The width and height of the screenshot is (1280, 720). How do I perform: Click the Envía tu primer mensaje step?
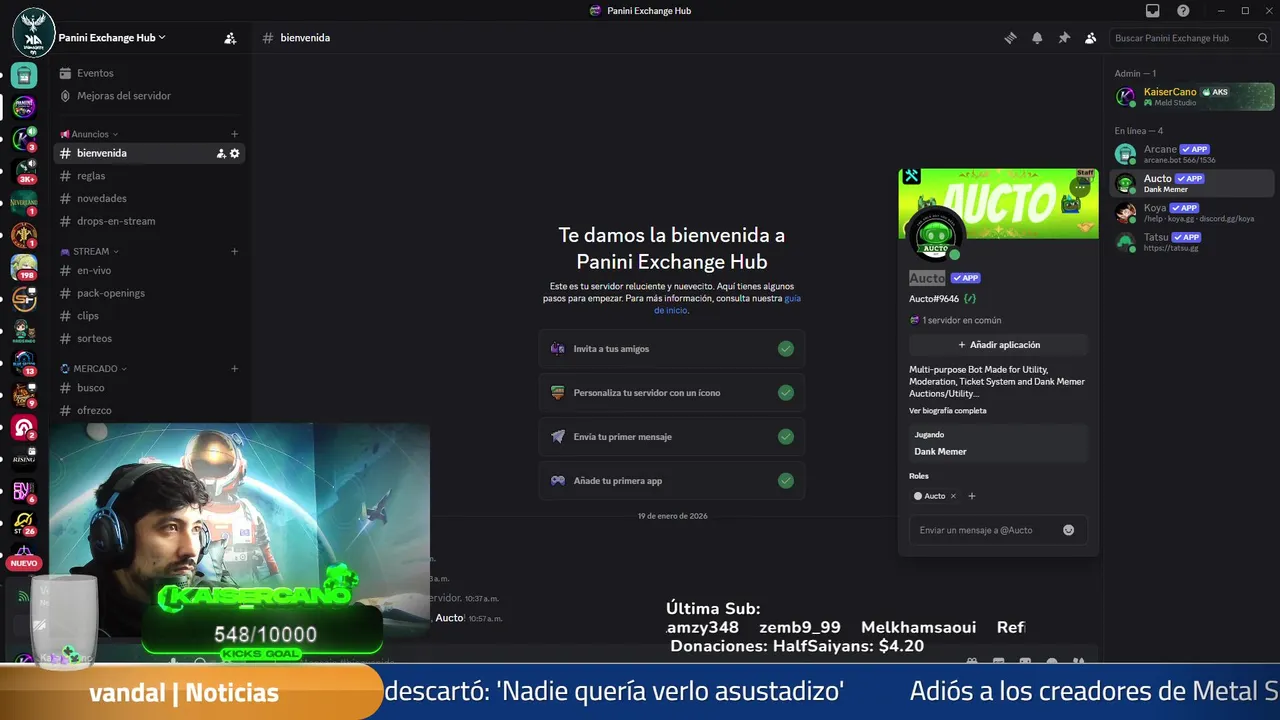[x=672, y=437]
